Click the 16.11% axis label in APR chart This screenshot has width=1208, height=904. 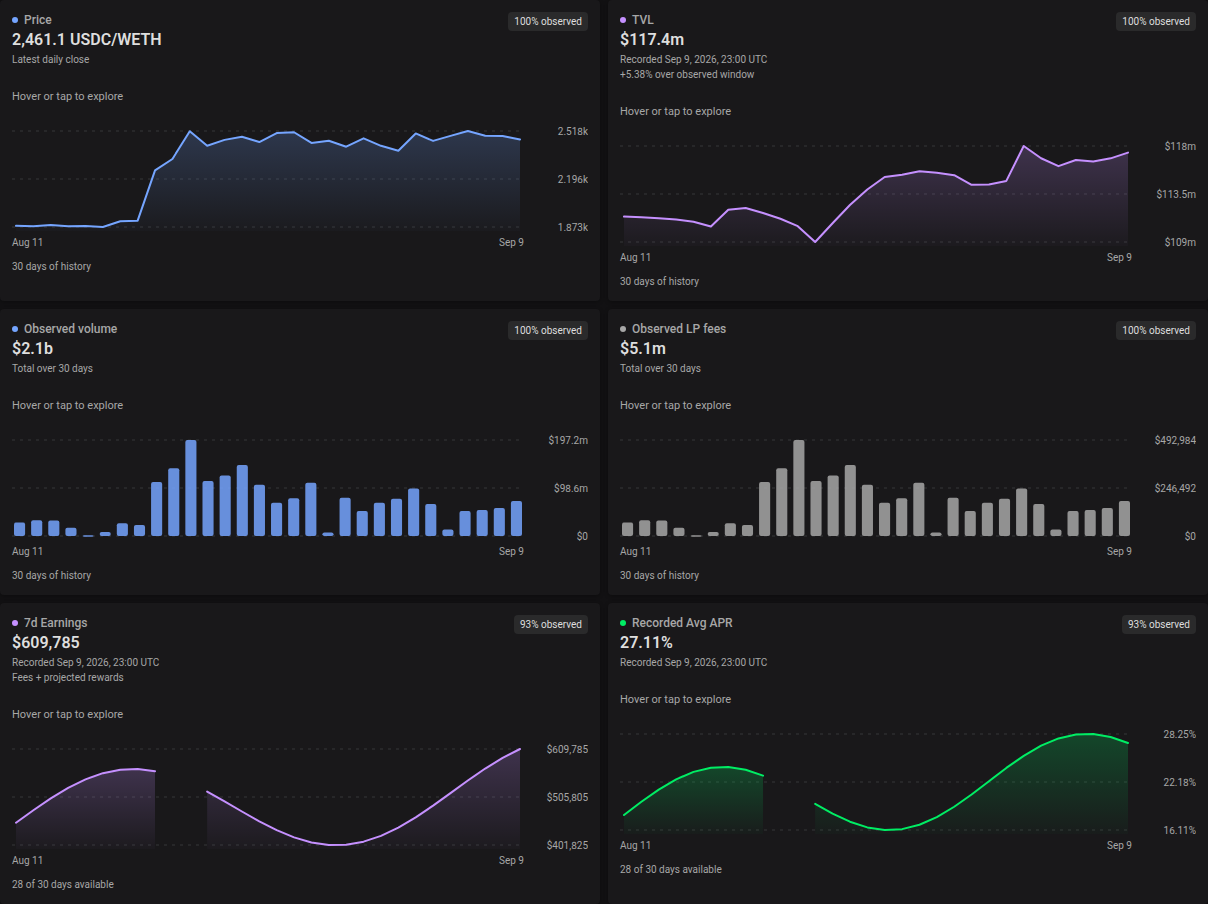pyautogui.click(x=1179, y=831)
